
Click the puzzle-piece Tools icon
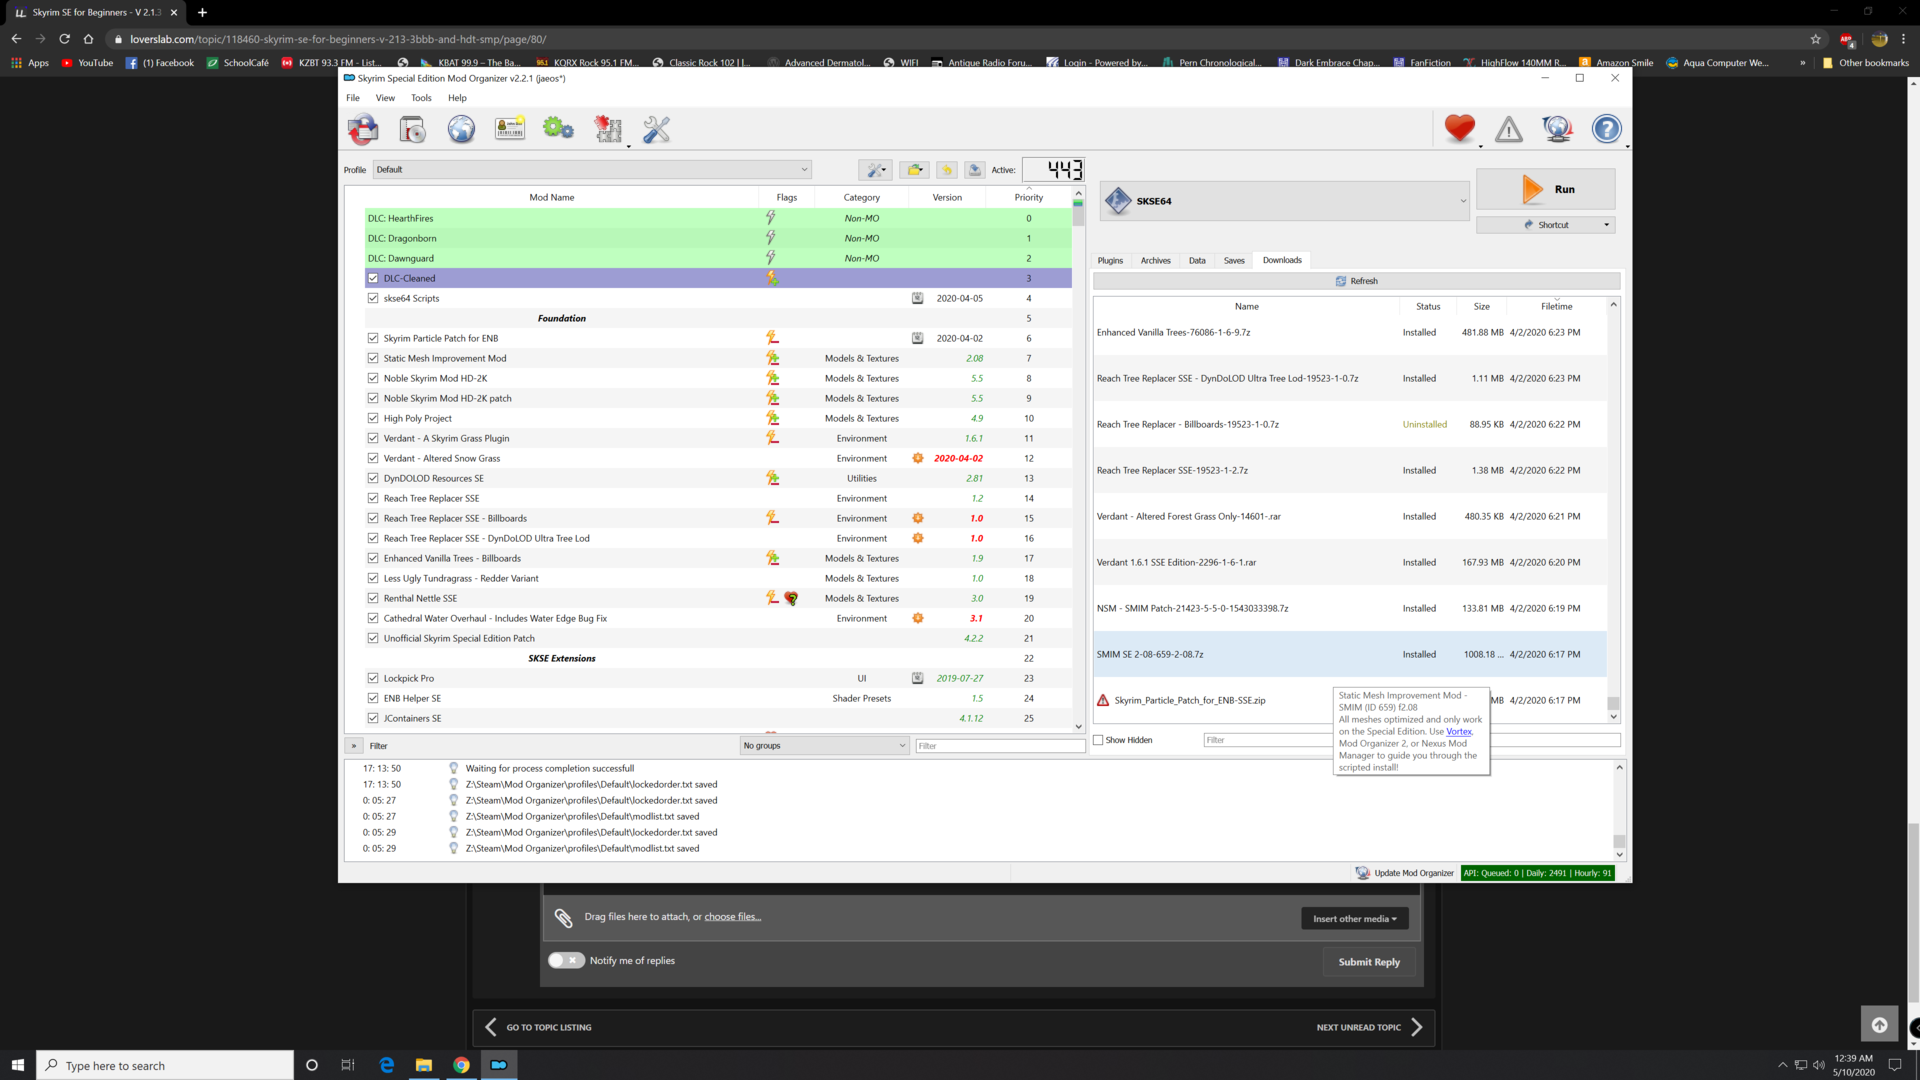[x=608, y=129]
